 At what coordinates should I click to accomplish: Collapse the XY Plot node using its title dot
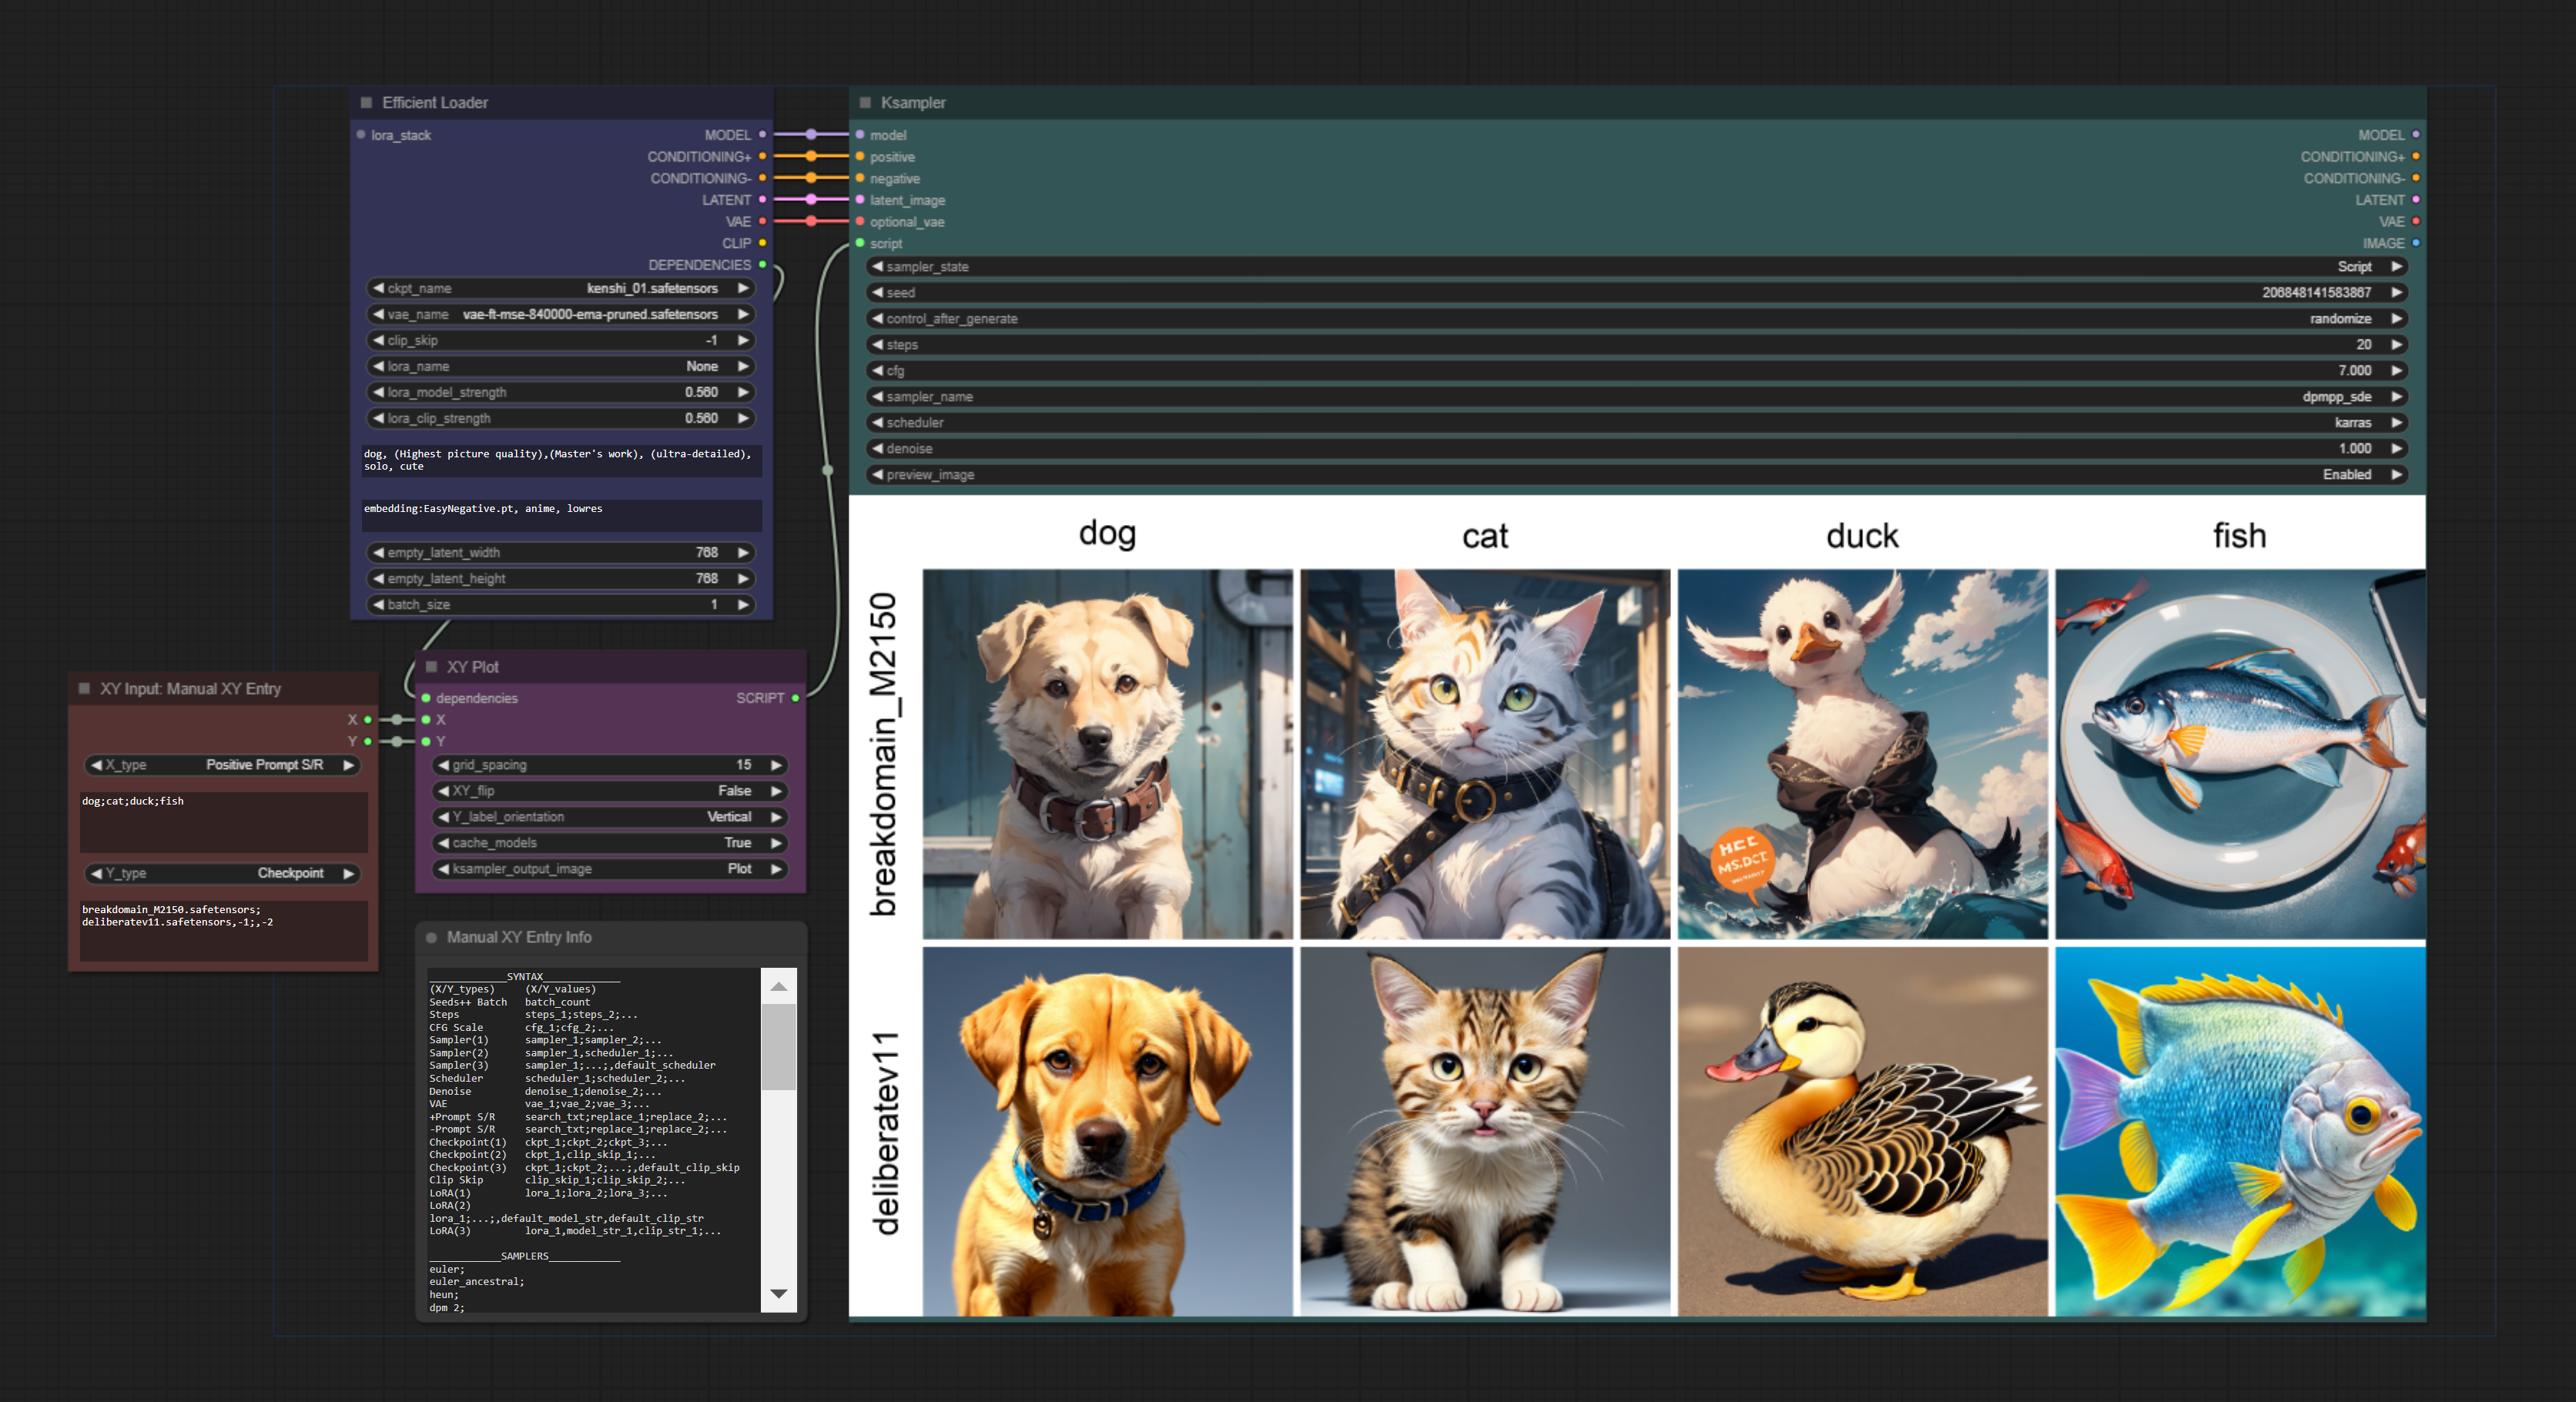[x=432, y=667]
